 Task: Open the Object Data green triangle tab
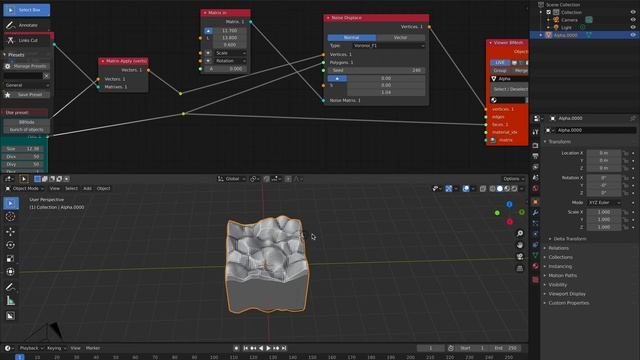tap(535, 256)
